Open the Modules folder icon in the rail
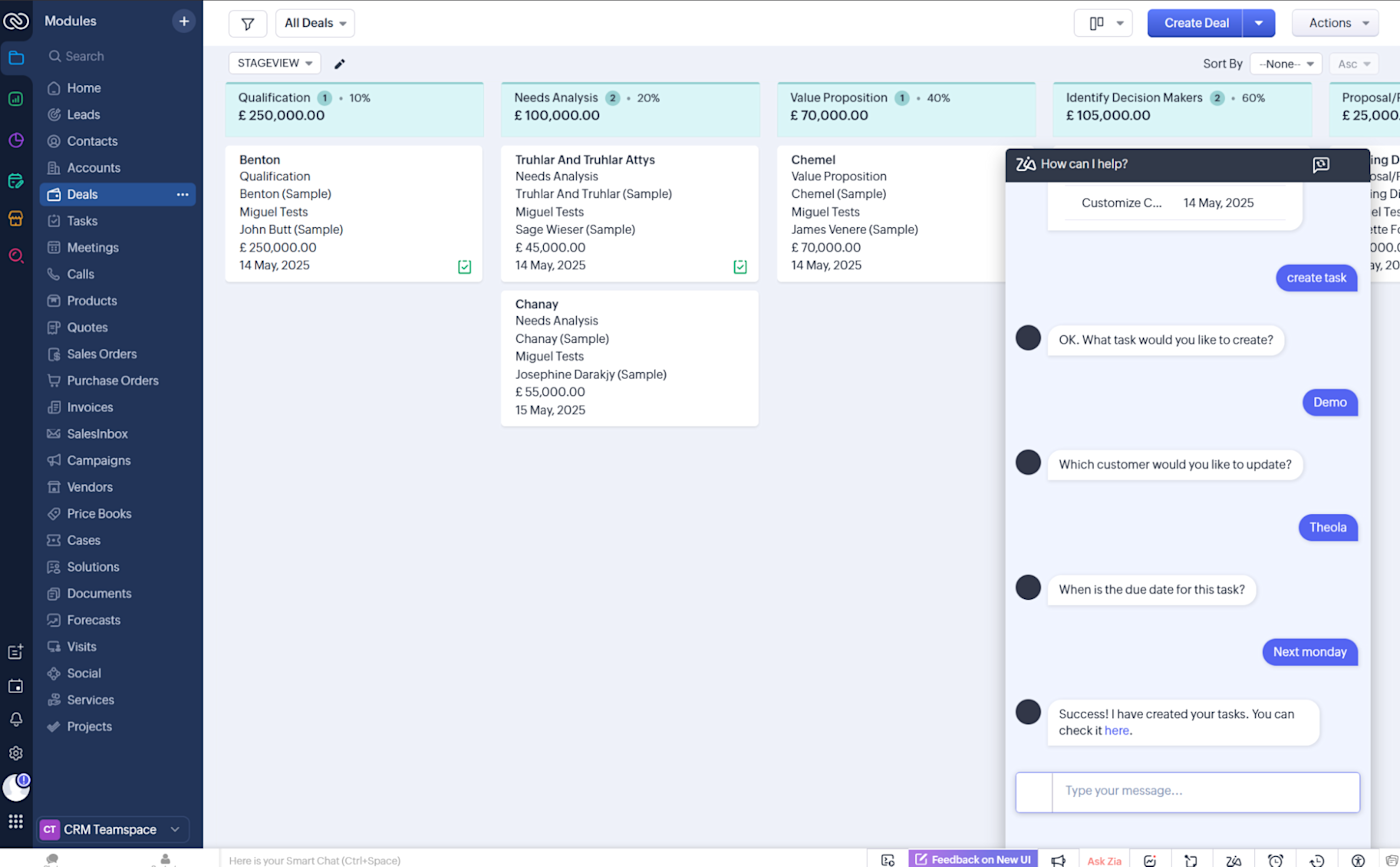Viewport: 1400px width, 867px height. click(x=16, y=57)
